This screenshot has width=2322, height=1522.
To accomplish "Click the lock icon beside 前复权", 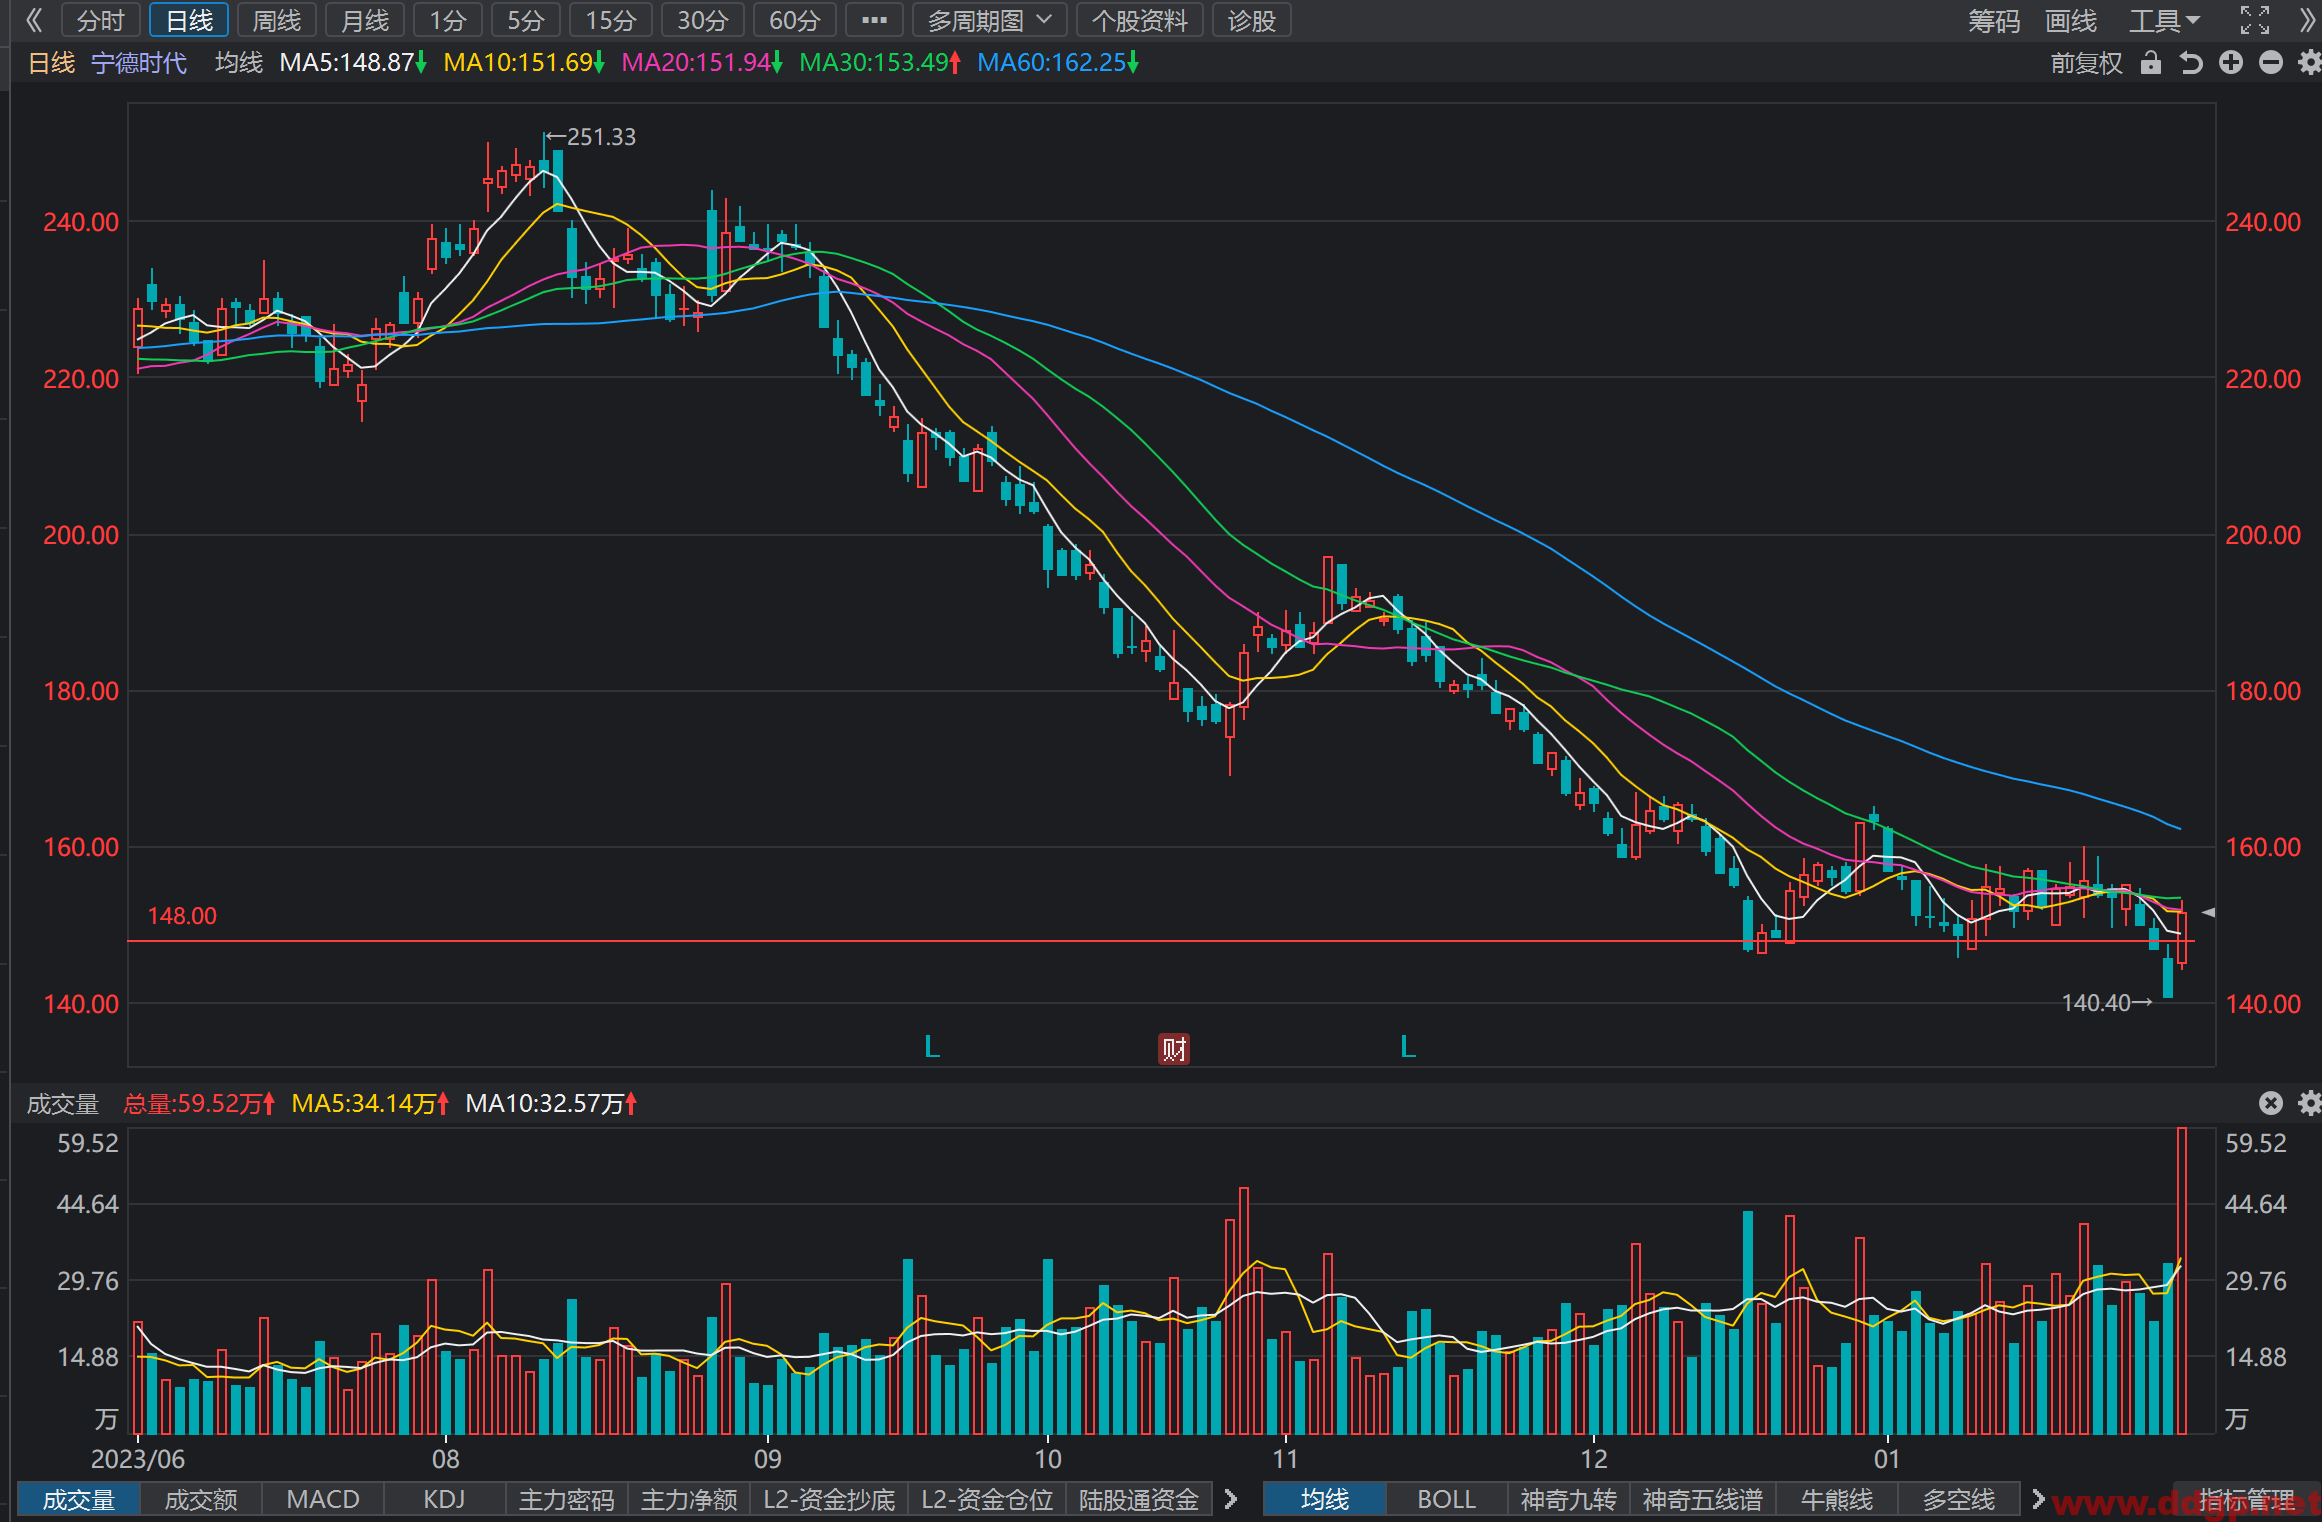I will 2151,63.
